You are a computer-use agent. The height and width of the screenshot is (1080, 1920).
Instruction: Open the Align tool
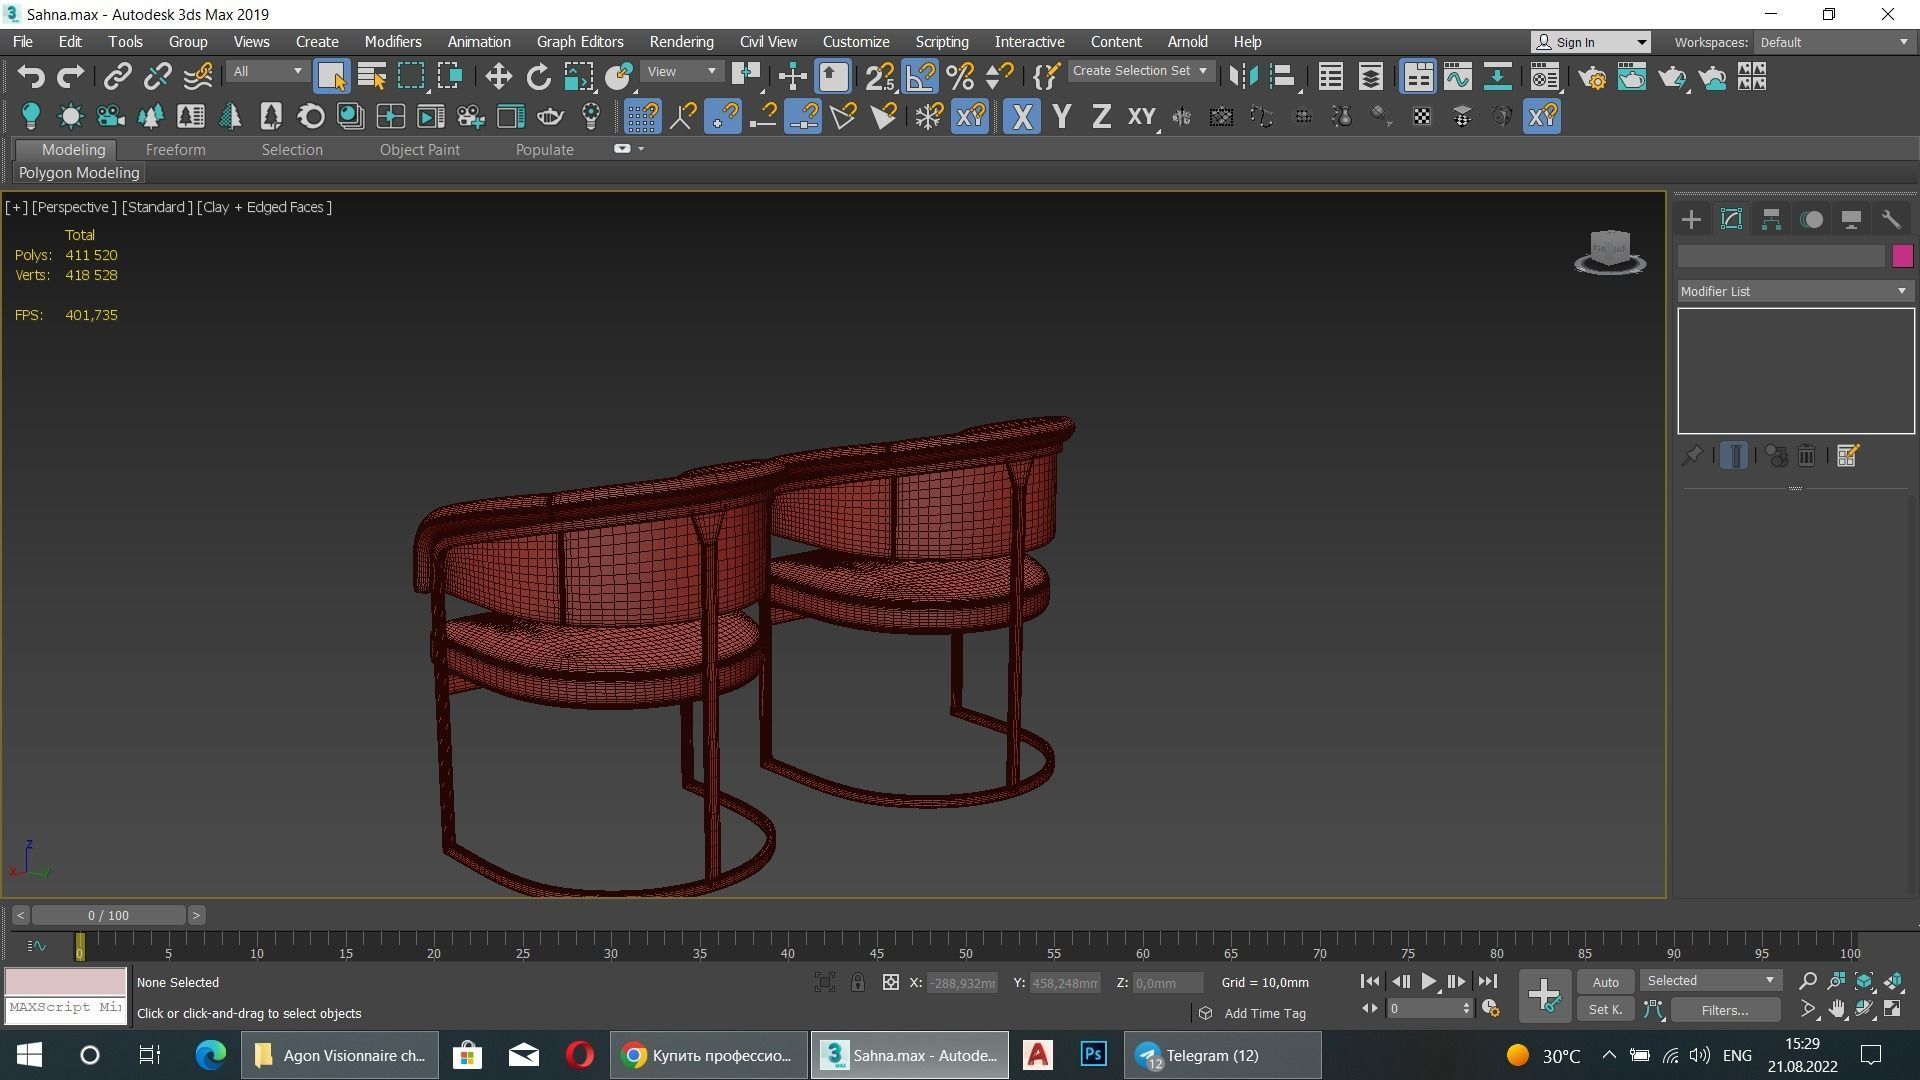point(1283,77)
